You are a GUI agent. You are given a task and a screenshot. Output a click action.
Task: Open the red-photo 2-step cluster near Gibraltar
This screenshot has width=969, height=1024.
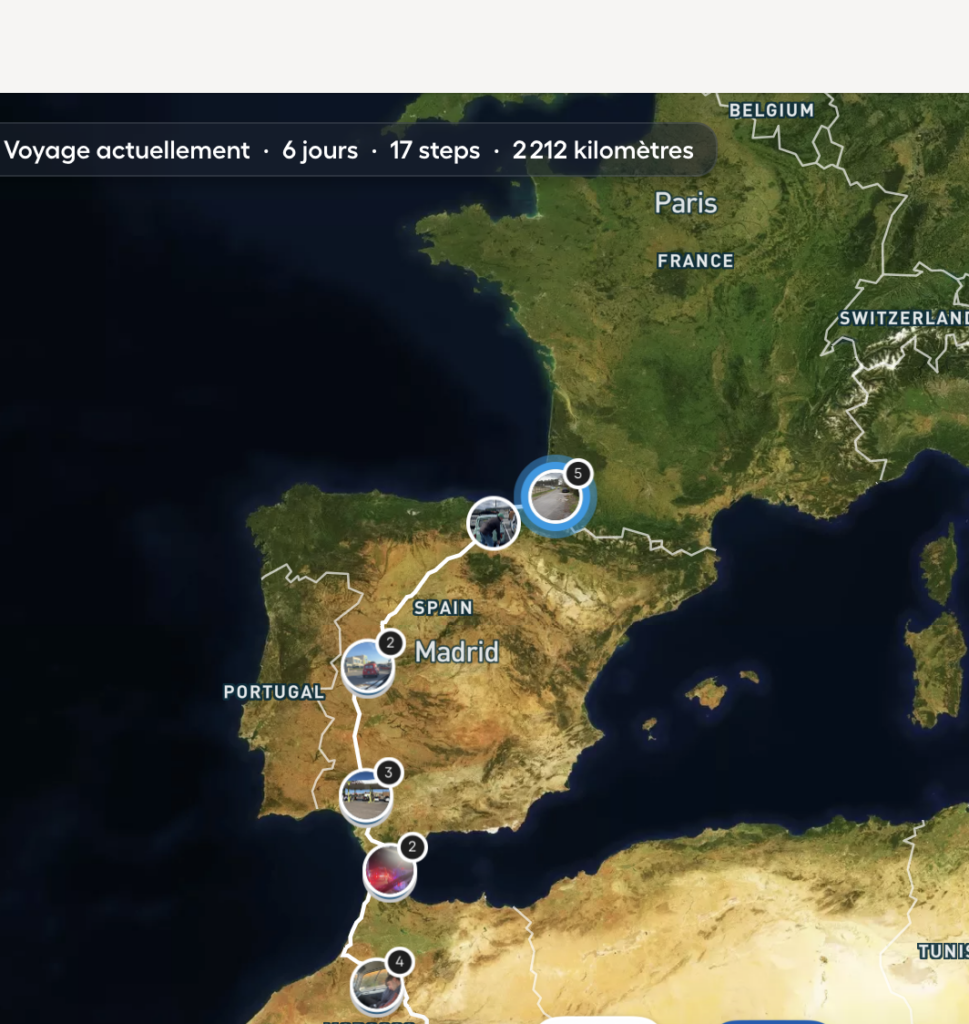click(x=389, y=871)
